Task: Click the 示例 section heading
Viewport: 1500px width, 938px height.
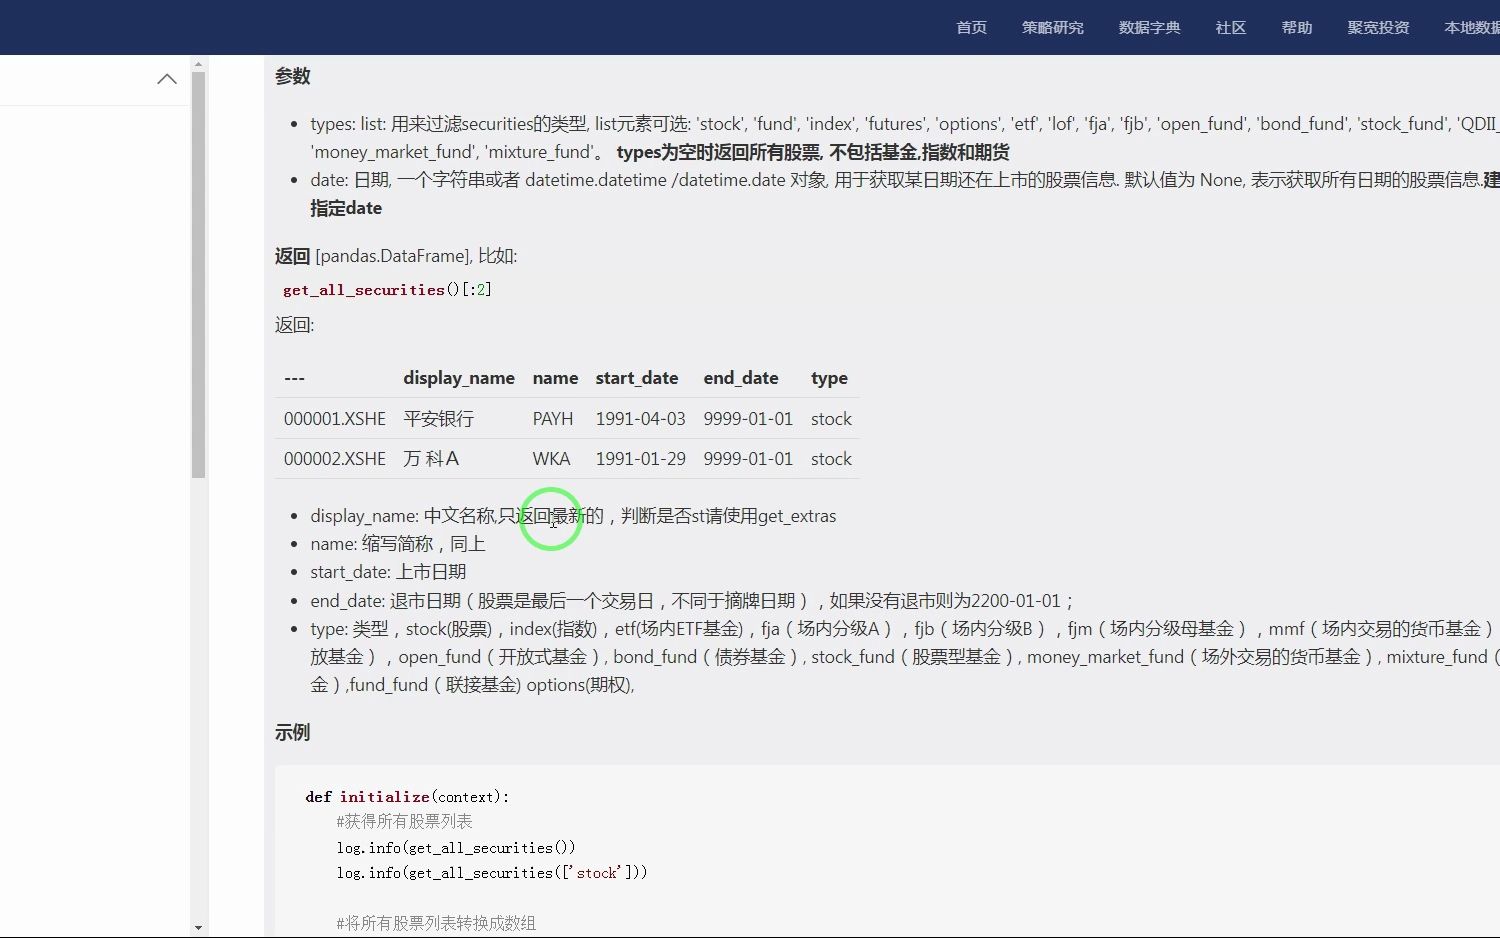Action: (293, 732)
